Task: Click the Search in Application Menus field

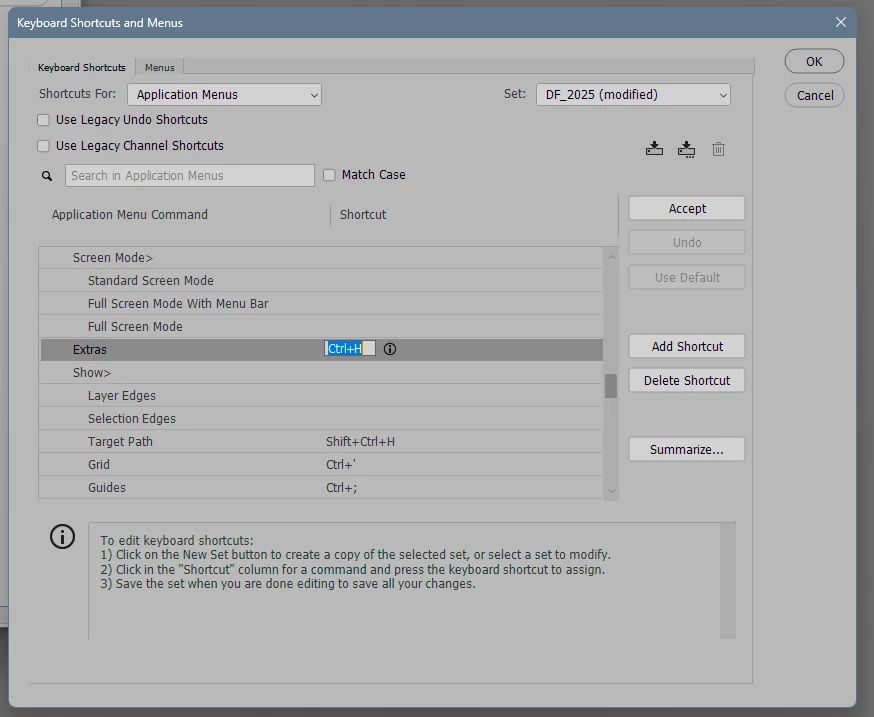Action: [x=190, y=176]
